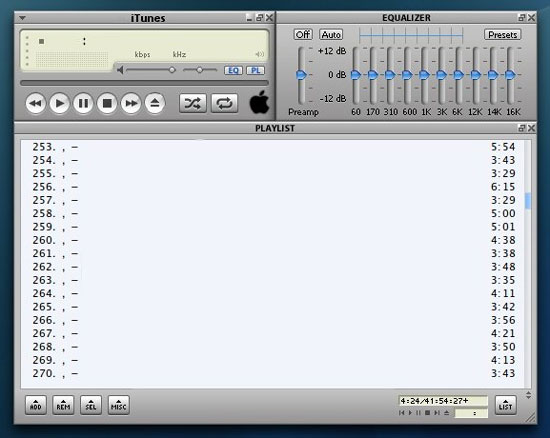Click the 14K band slider handle
Screen dimensions: 550x438
493,74
